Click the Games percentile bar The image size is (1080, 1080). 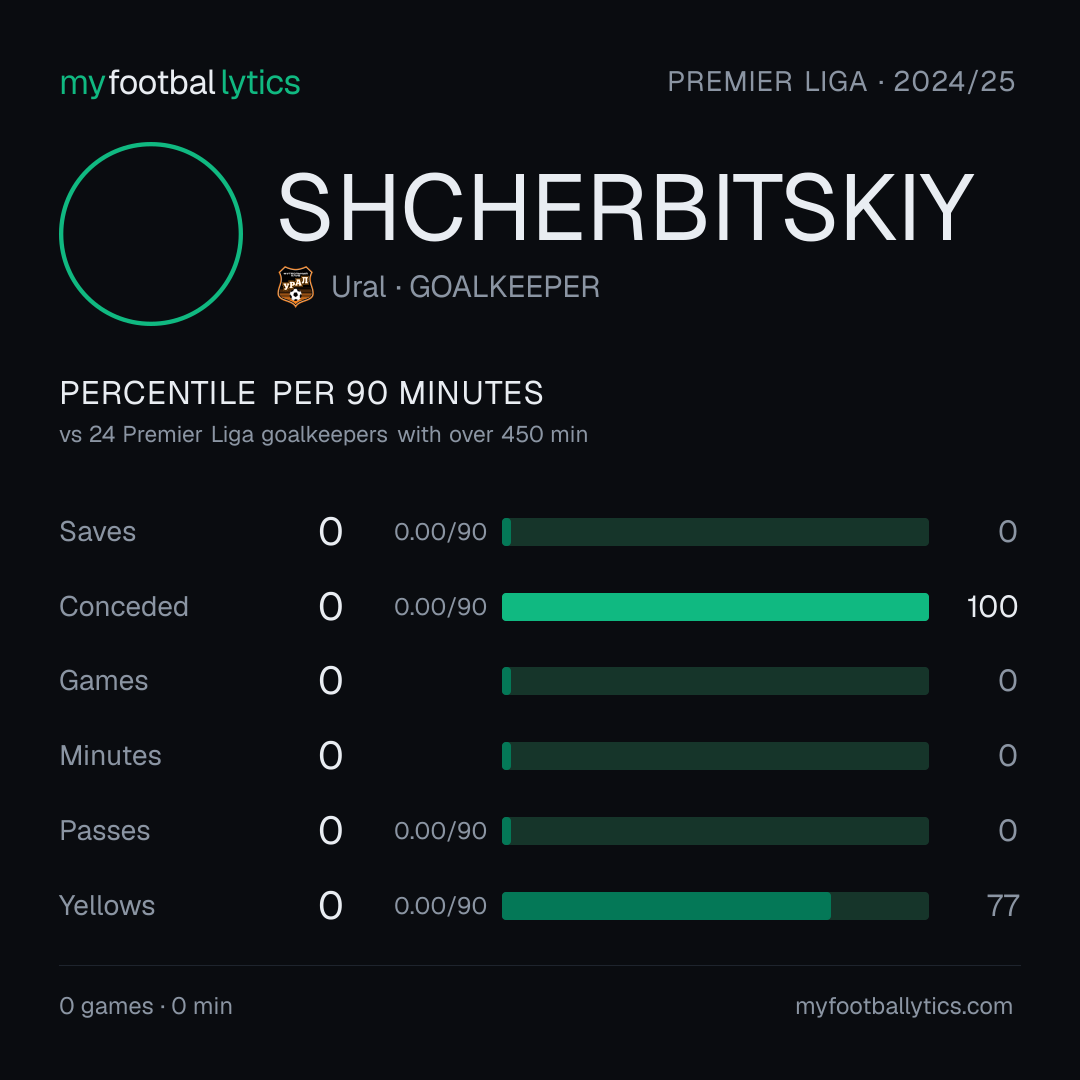pos(715,681)
